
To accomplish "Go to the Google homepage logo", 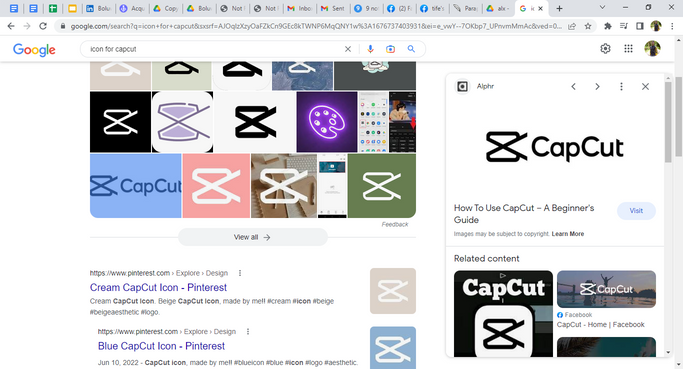I will (x=34, y=50).
